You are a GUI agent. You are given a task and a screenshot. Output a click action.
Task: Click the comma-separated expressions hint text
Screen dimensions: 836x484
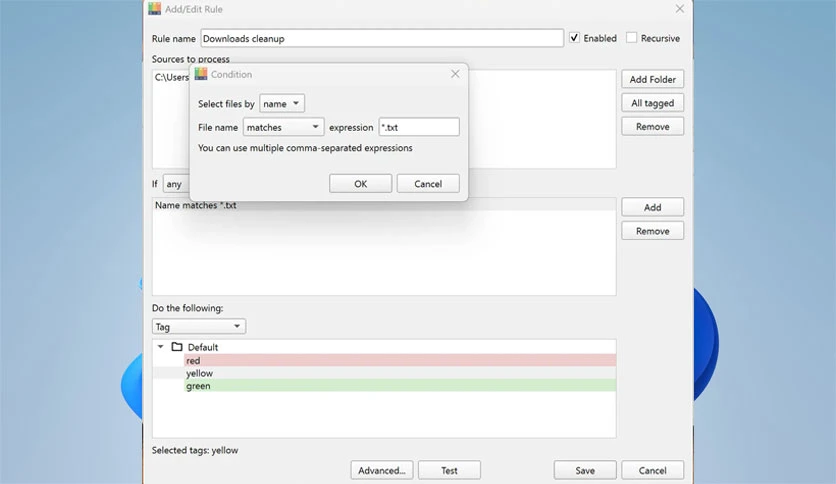pos(305,148)
